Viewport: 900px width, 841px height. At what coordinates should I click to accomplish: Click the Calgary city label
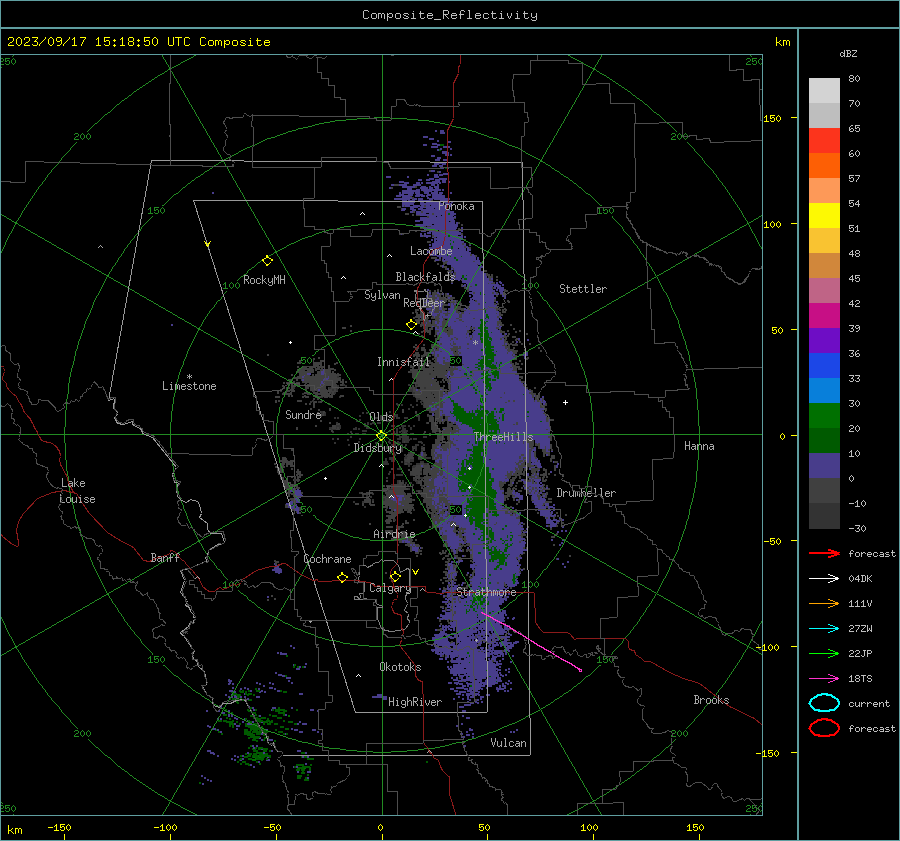click(390, 588)
